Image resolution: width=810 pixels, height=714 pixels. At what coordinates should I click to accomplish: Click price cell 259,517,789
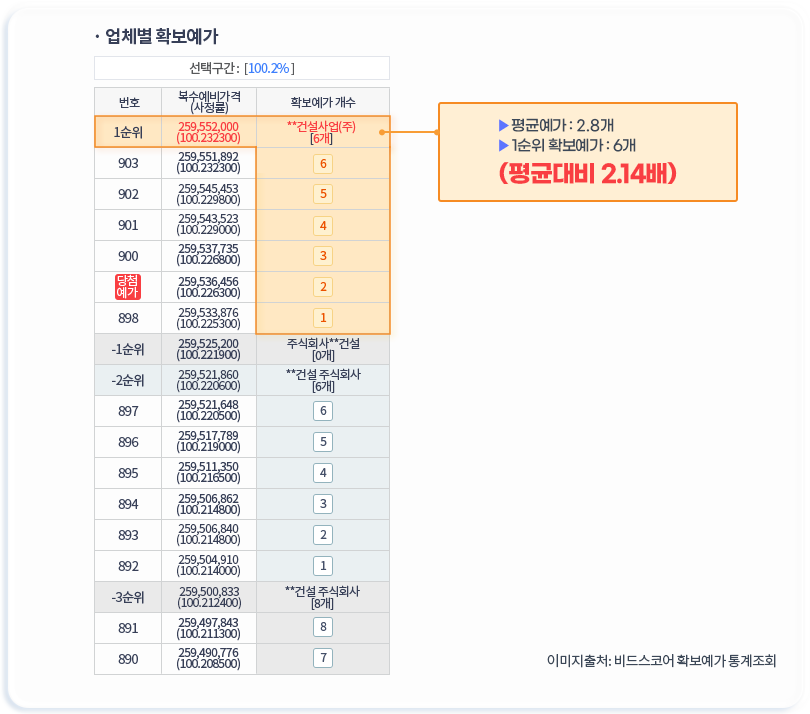208,441
